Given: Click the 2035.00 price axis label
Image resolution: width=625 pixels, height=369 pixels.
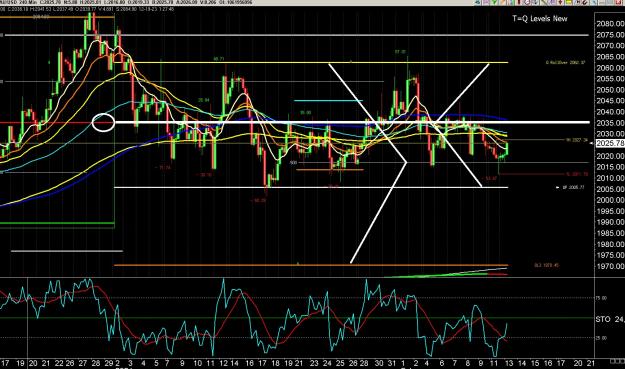Looking at the screenshot, I should coord(610,123).
